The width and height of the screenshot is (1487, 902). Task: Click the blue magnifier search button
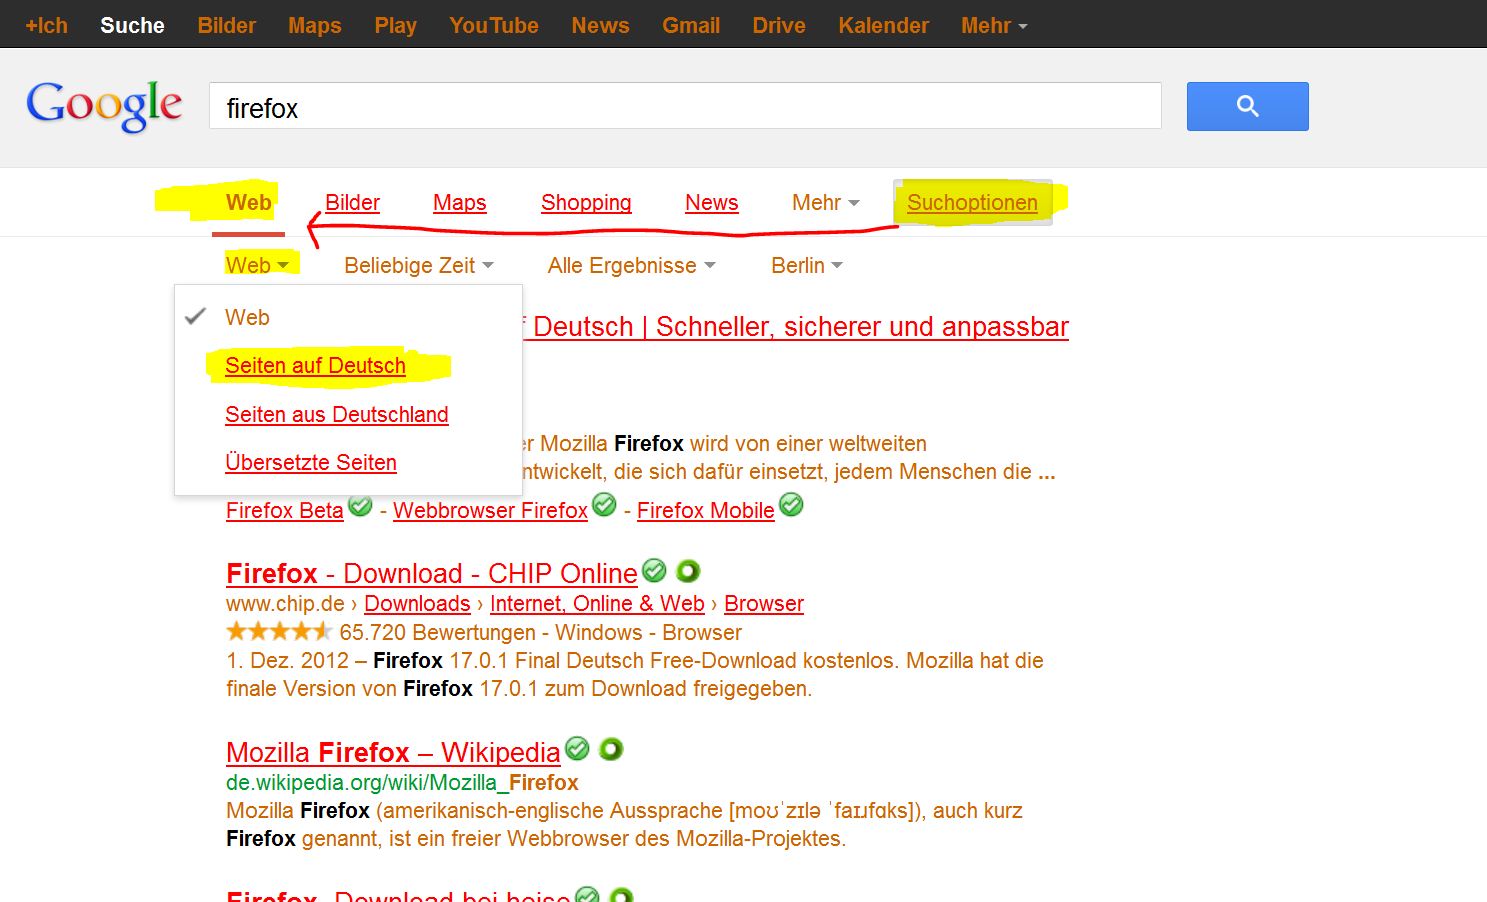tap(1247, 106)
